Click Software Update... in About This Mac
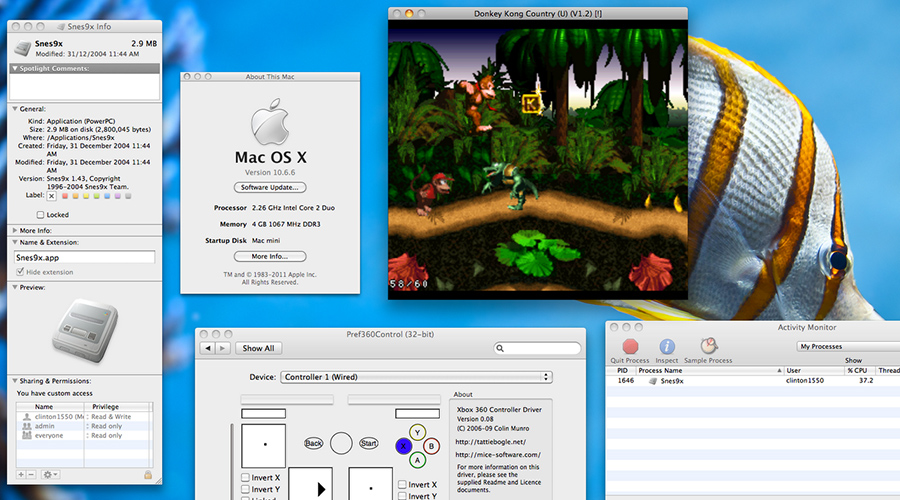Screen dimensions: 900x500 (270, 187)
